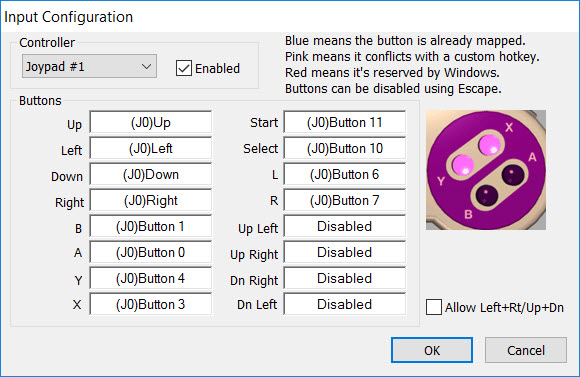Click the OK button
580x377 pixels.
tap(432, 350)
